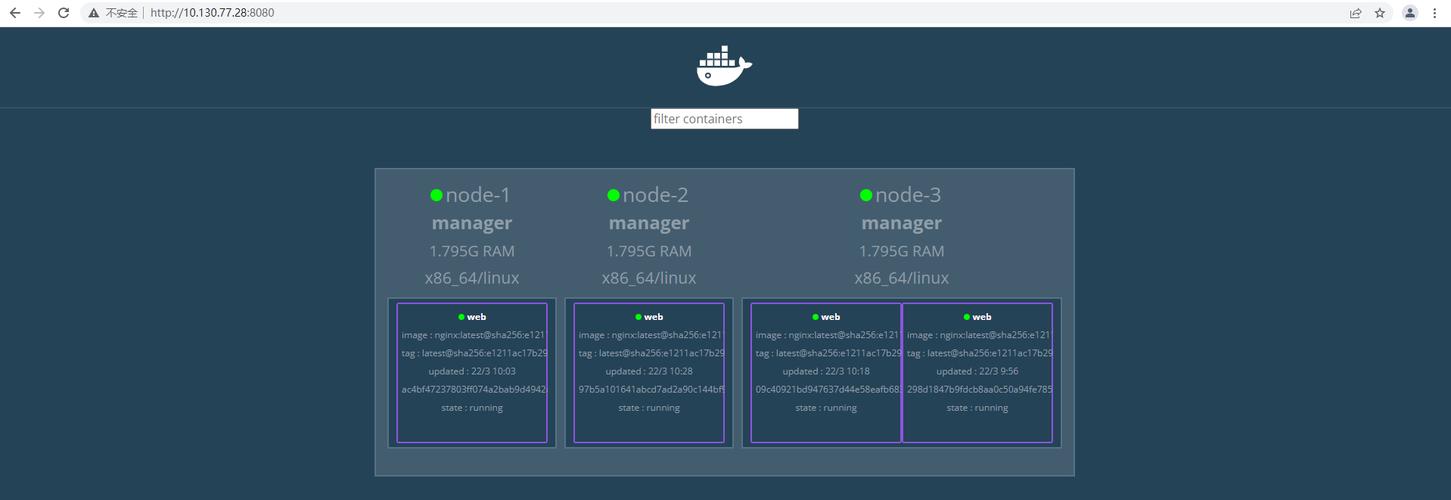
Task: Open the not-secure warning icon in address bar
Action: pos(94,13)
